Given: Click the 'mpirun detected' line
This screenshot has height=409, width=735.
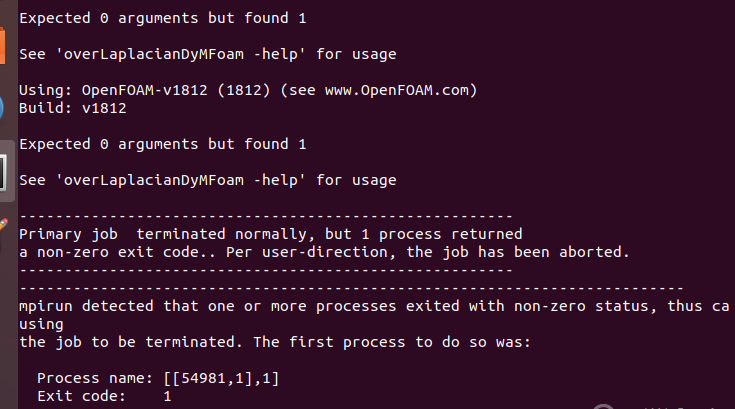Looking at the screenshot, I should (374, 306).
